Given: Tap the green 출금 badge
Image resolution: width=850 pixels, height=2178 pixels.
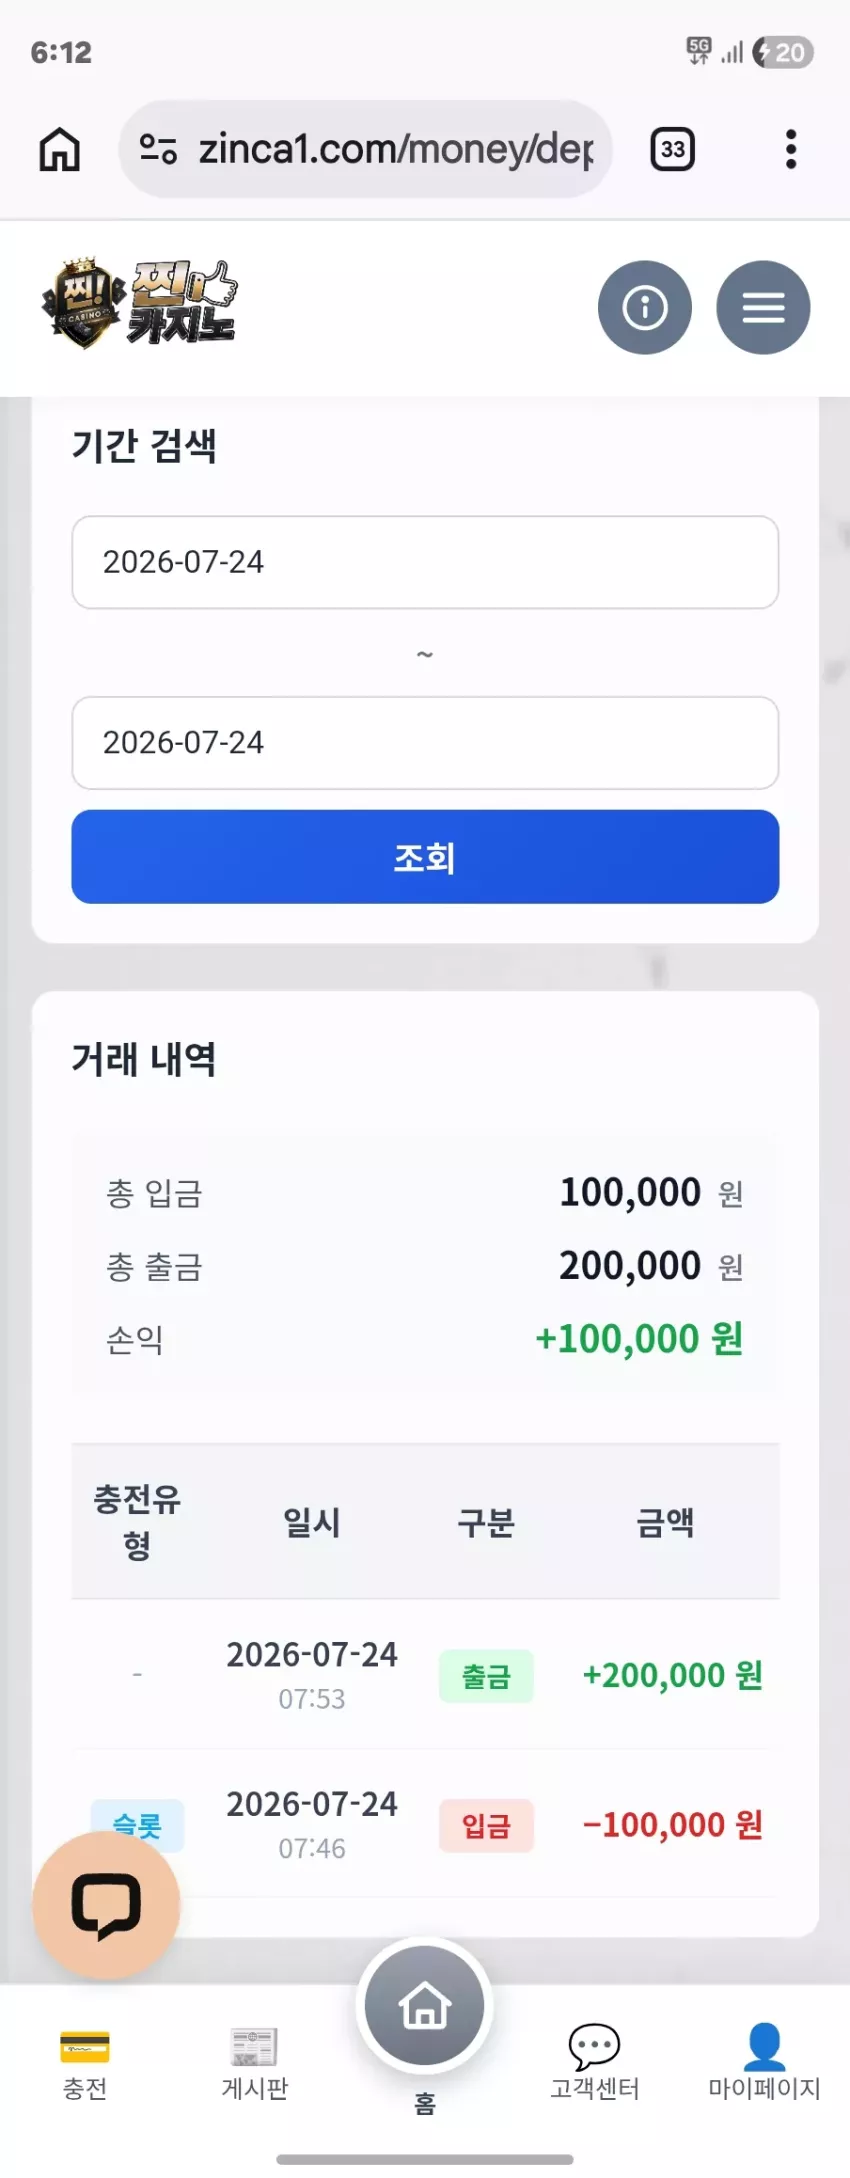Looking at the screenshot, I should click(x=486, y=1676).
